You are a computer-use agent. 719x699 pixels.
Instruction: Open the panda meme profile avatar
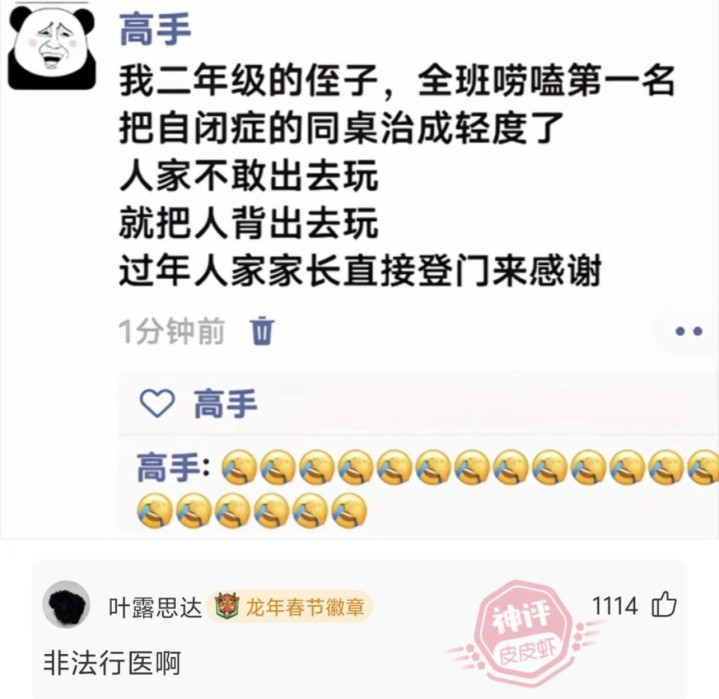coord(52,46)
